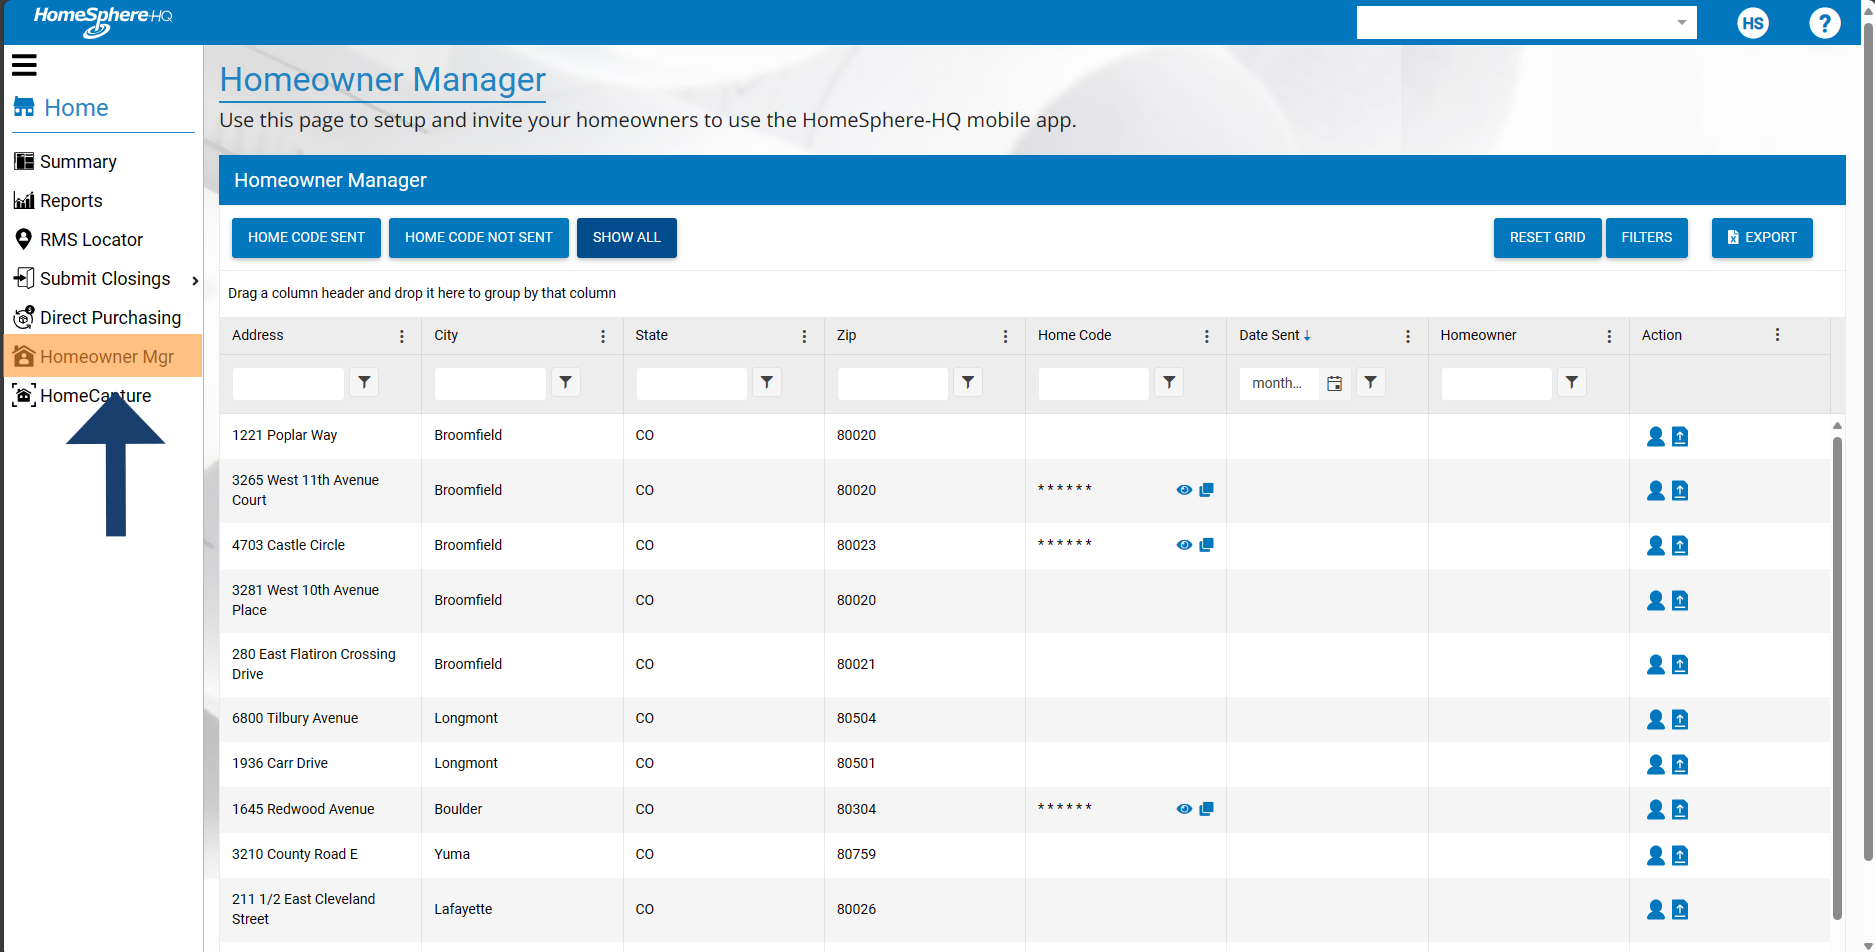The width and height of the screenshot is (1875, 952).
Task: Reveal home code for 1645 Redwood Avenue
Action: pyautogui.click(x=1184, y=809)
